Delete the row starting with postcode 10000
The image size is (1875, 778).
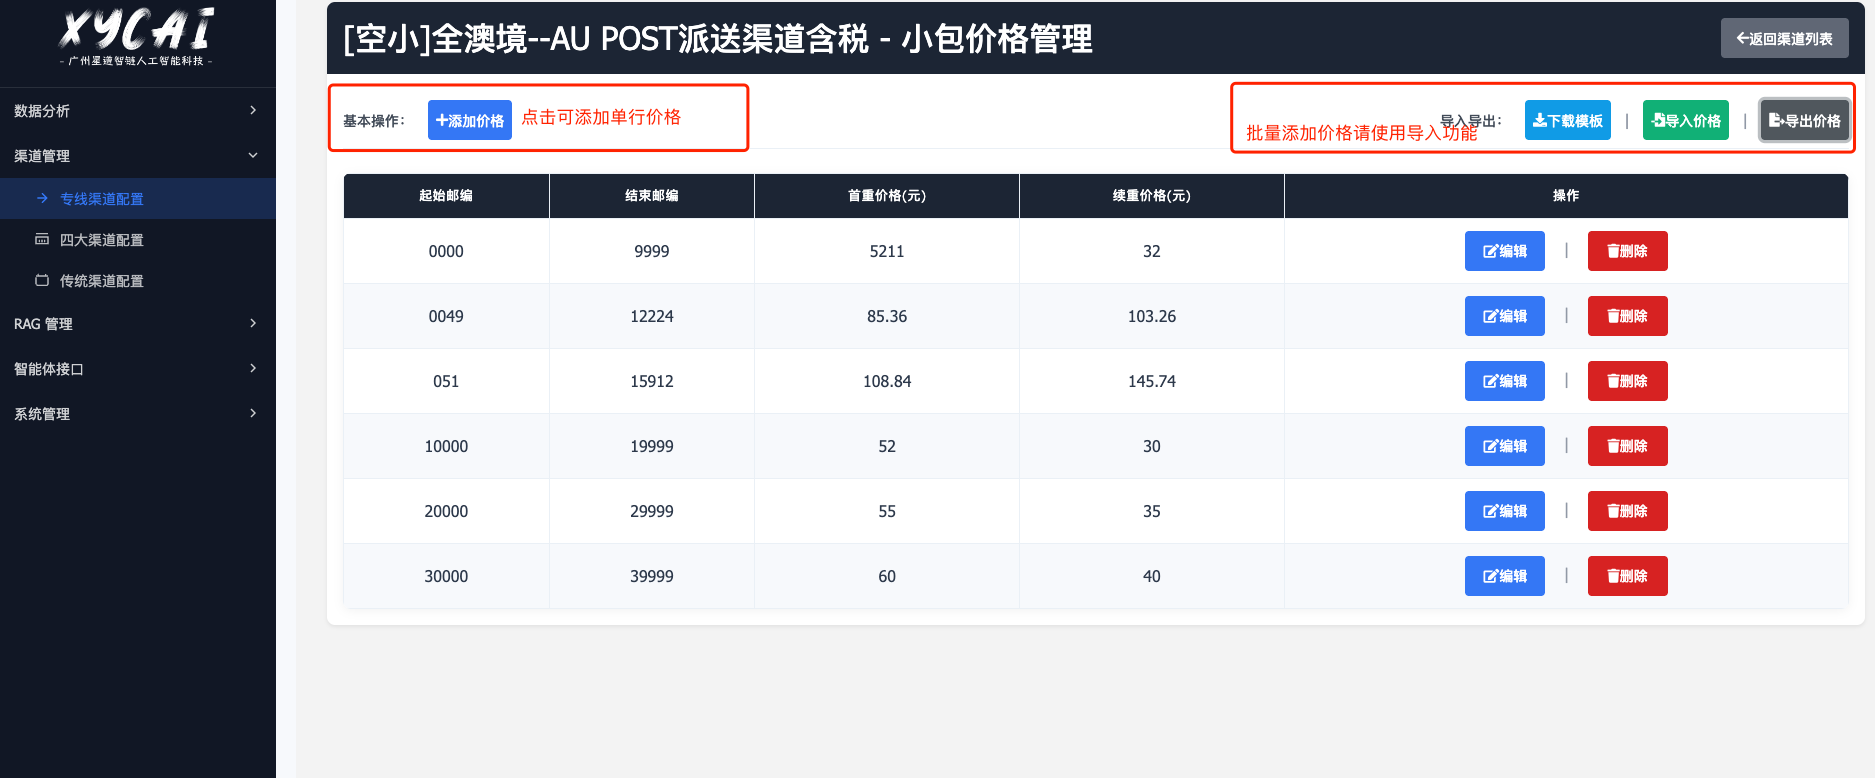(x=1628, y=446)
